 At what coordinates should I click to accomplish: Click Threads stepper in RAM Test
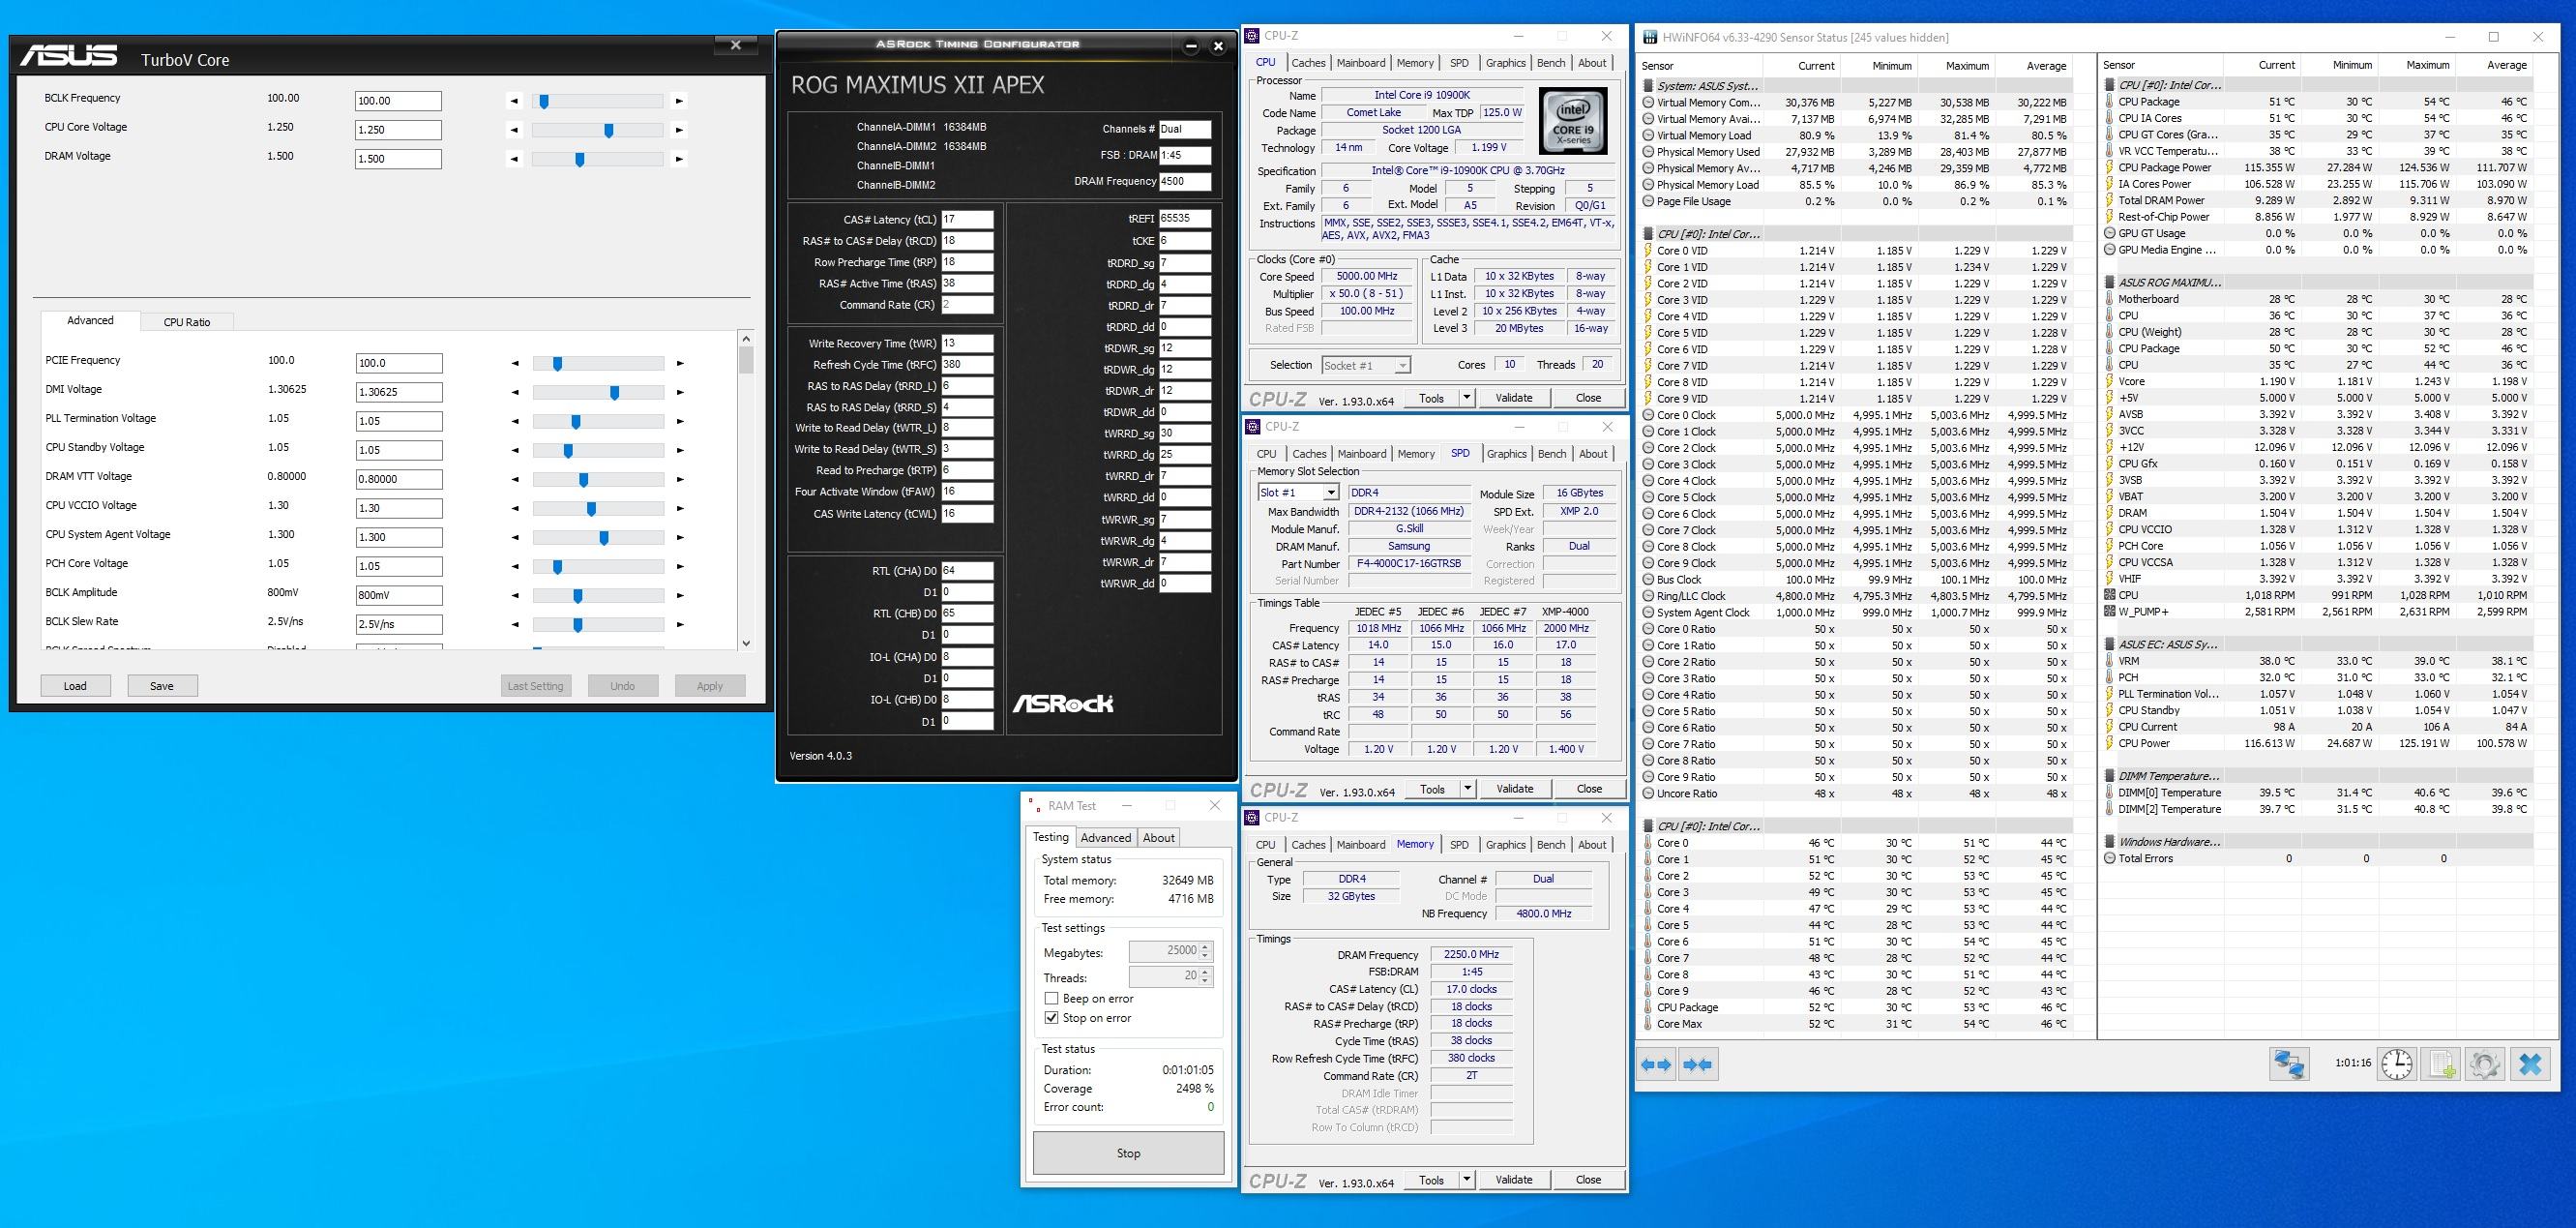1205,976
